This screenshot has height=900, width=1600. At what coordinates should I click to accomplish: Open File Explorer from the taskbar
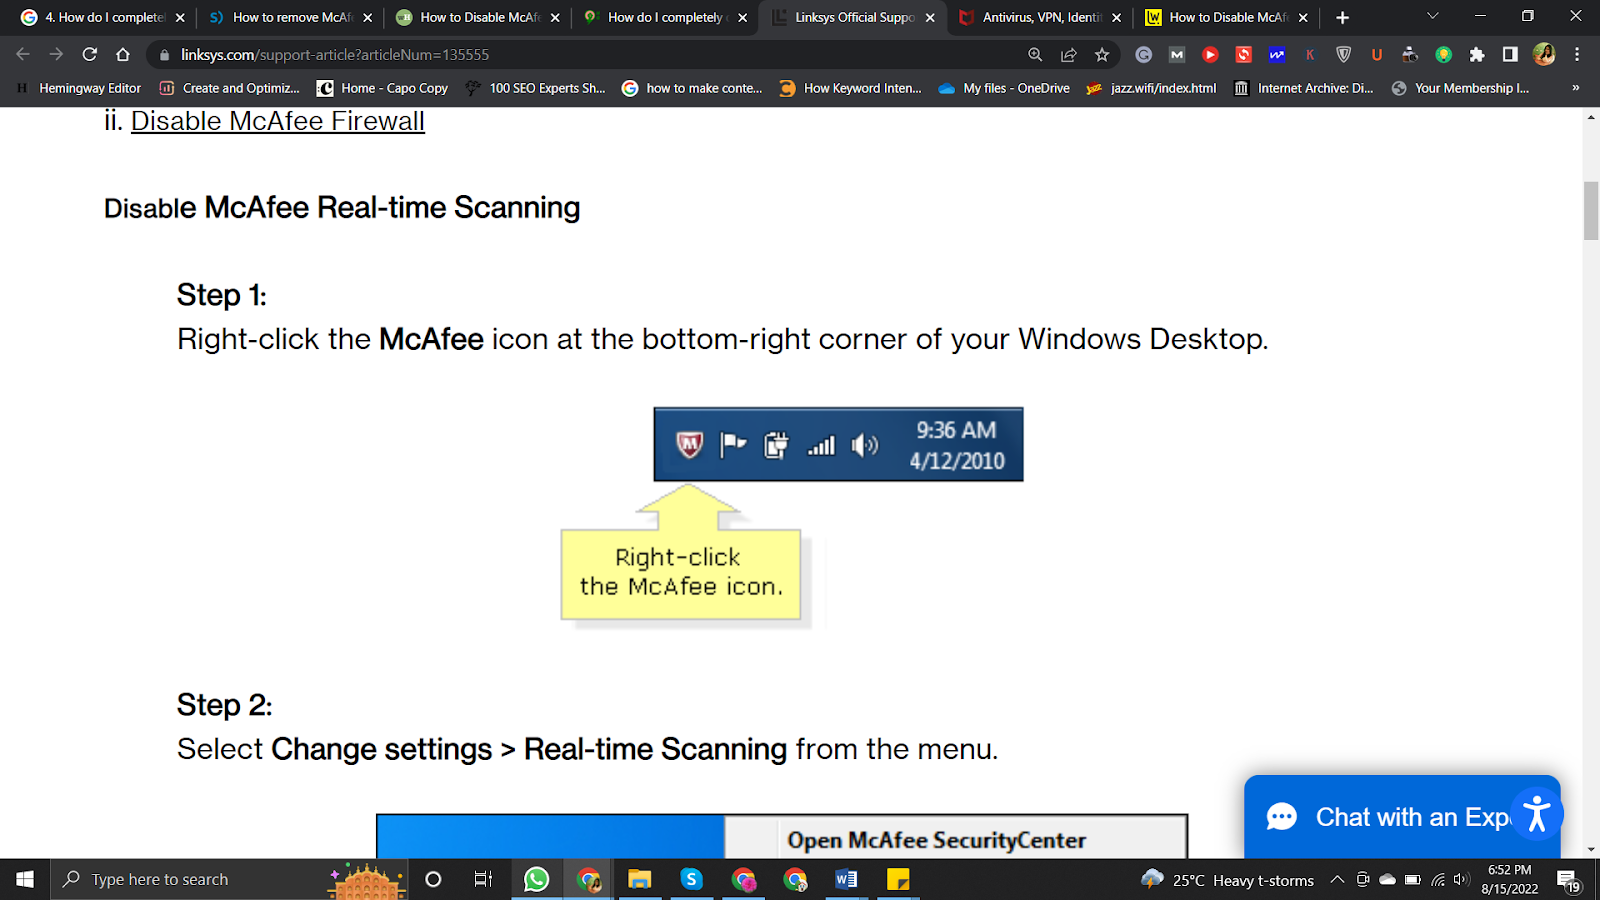pos(639,879)
